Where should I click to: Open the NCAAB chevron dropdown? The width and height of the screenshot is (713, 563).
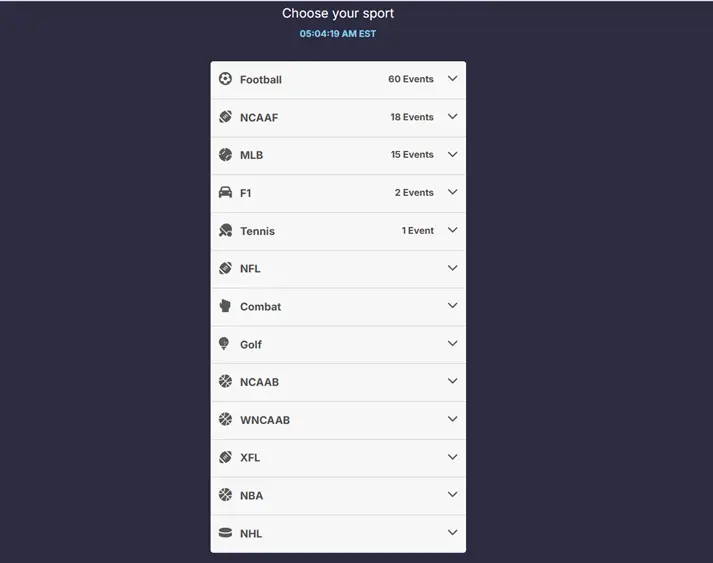click(452, 381)
